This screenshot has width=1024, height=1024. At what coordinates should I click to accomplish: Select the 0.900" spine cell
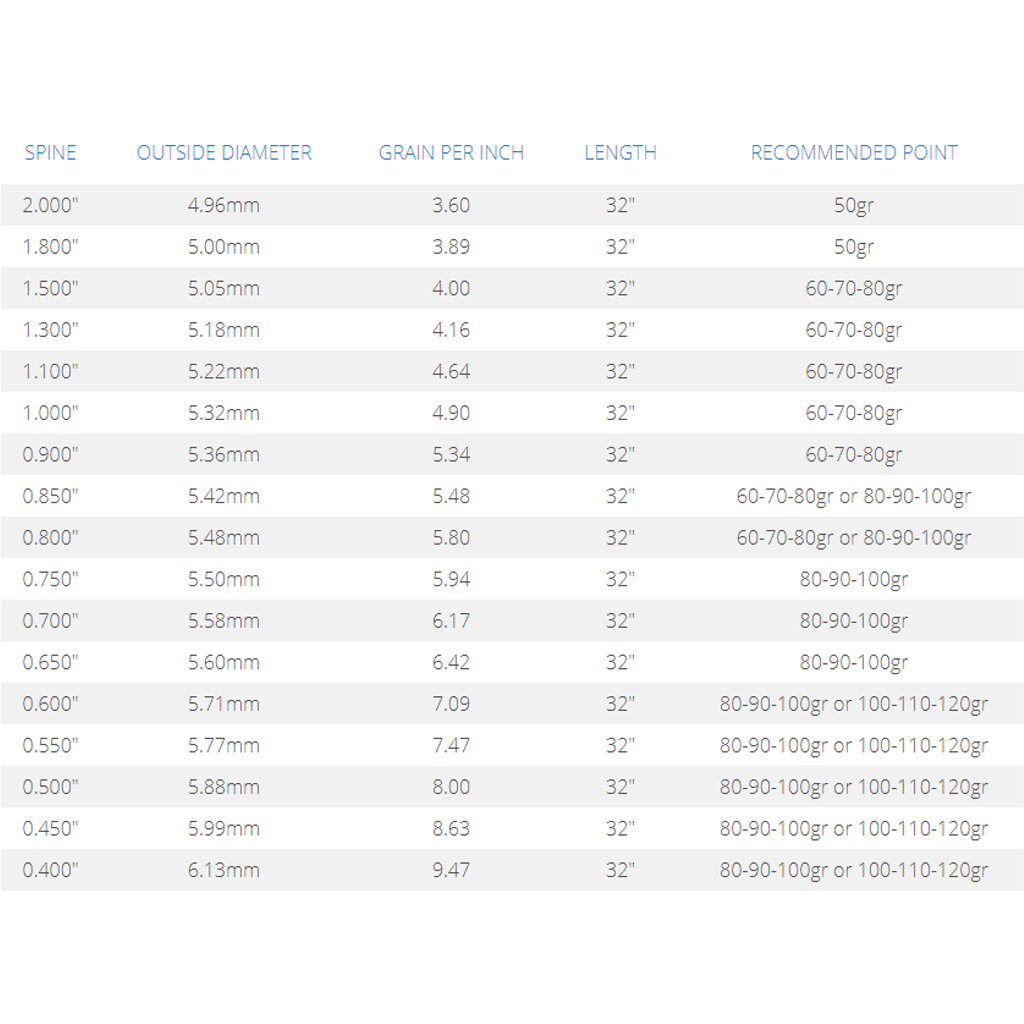tap(50, 455)
